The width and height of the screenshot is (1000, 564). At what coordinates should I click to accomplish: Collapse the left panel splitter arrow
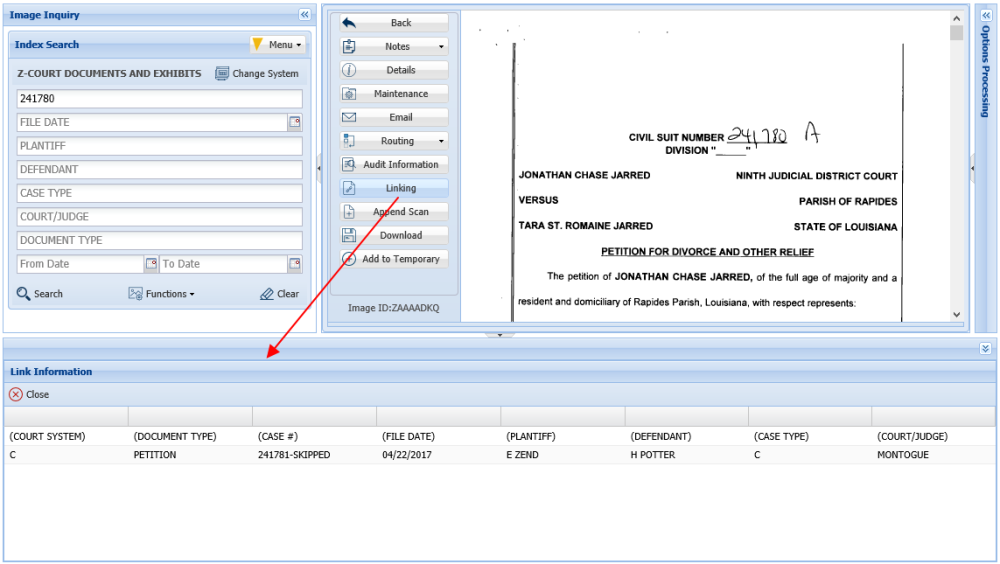pyautogui.click(x=319, y=168)
